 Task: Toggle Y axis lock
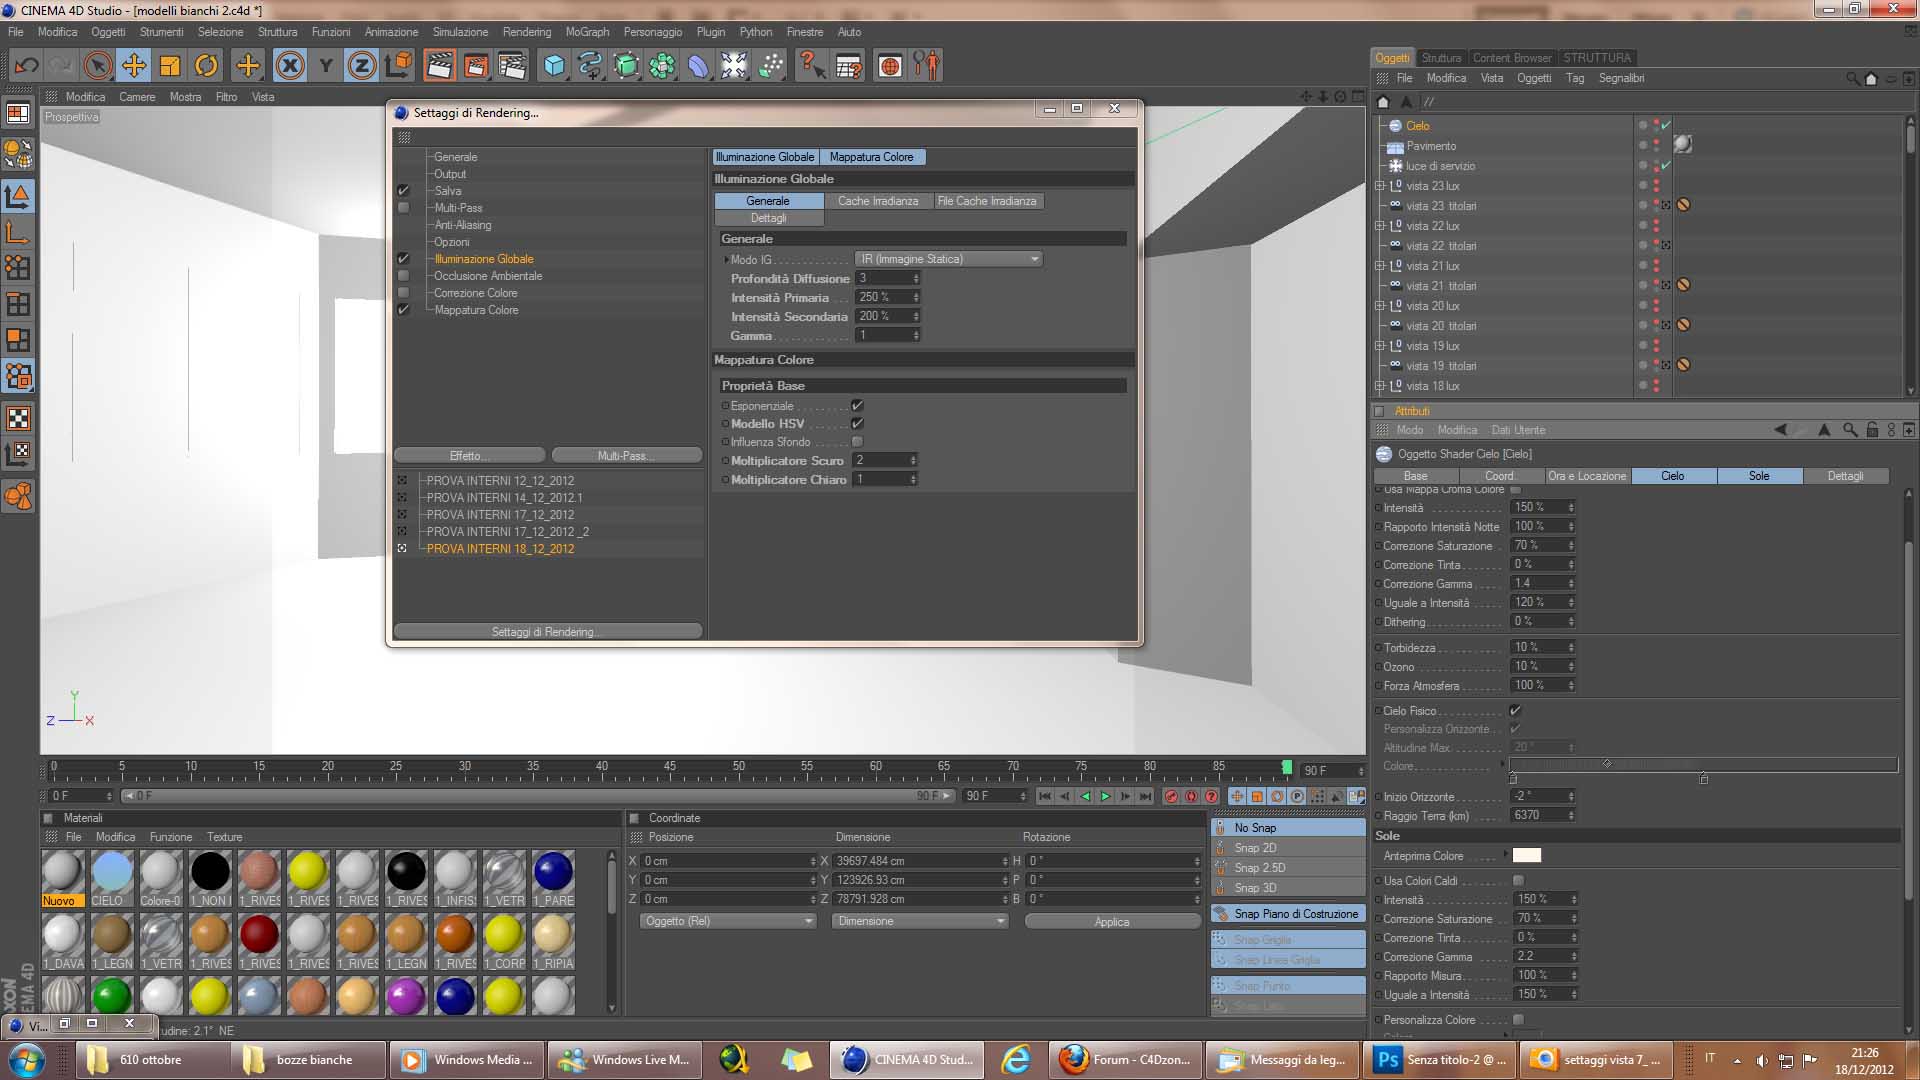325,66
